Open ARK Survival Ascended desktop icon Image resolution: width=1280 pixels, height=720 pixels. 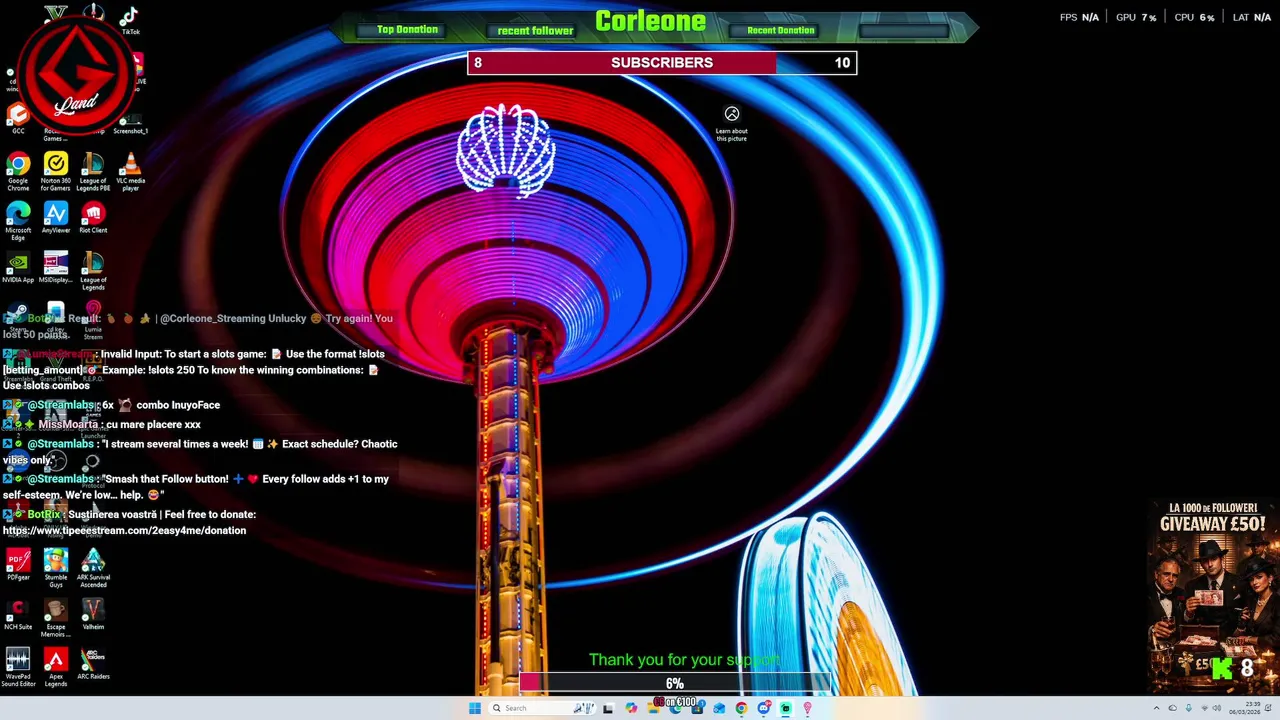click(93, 569)
